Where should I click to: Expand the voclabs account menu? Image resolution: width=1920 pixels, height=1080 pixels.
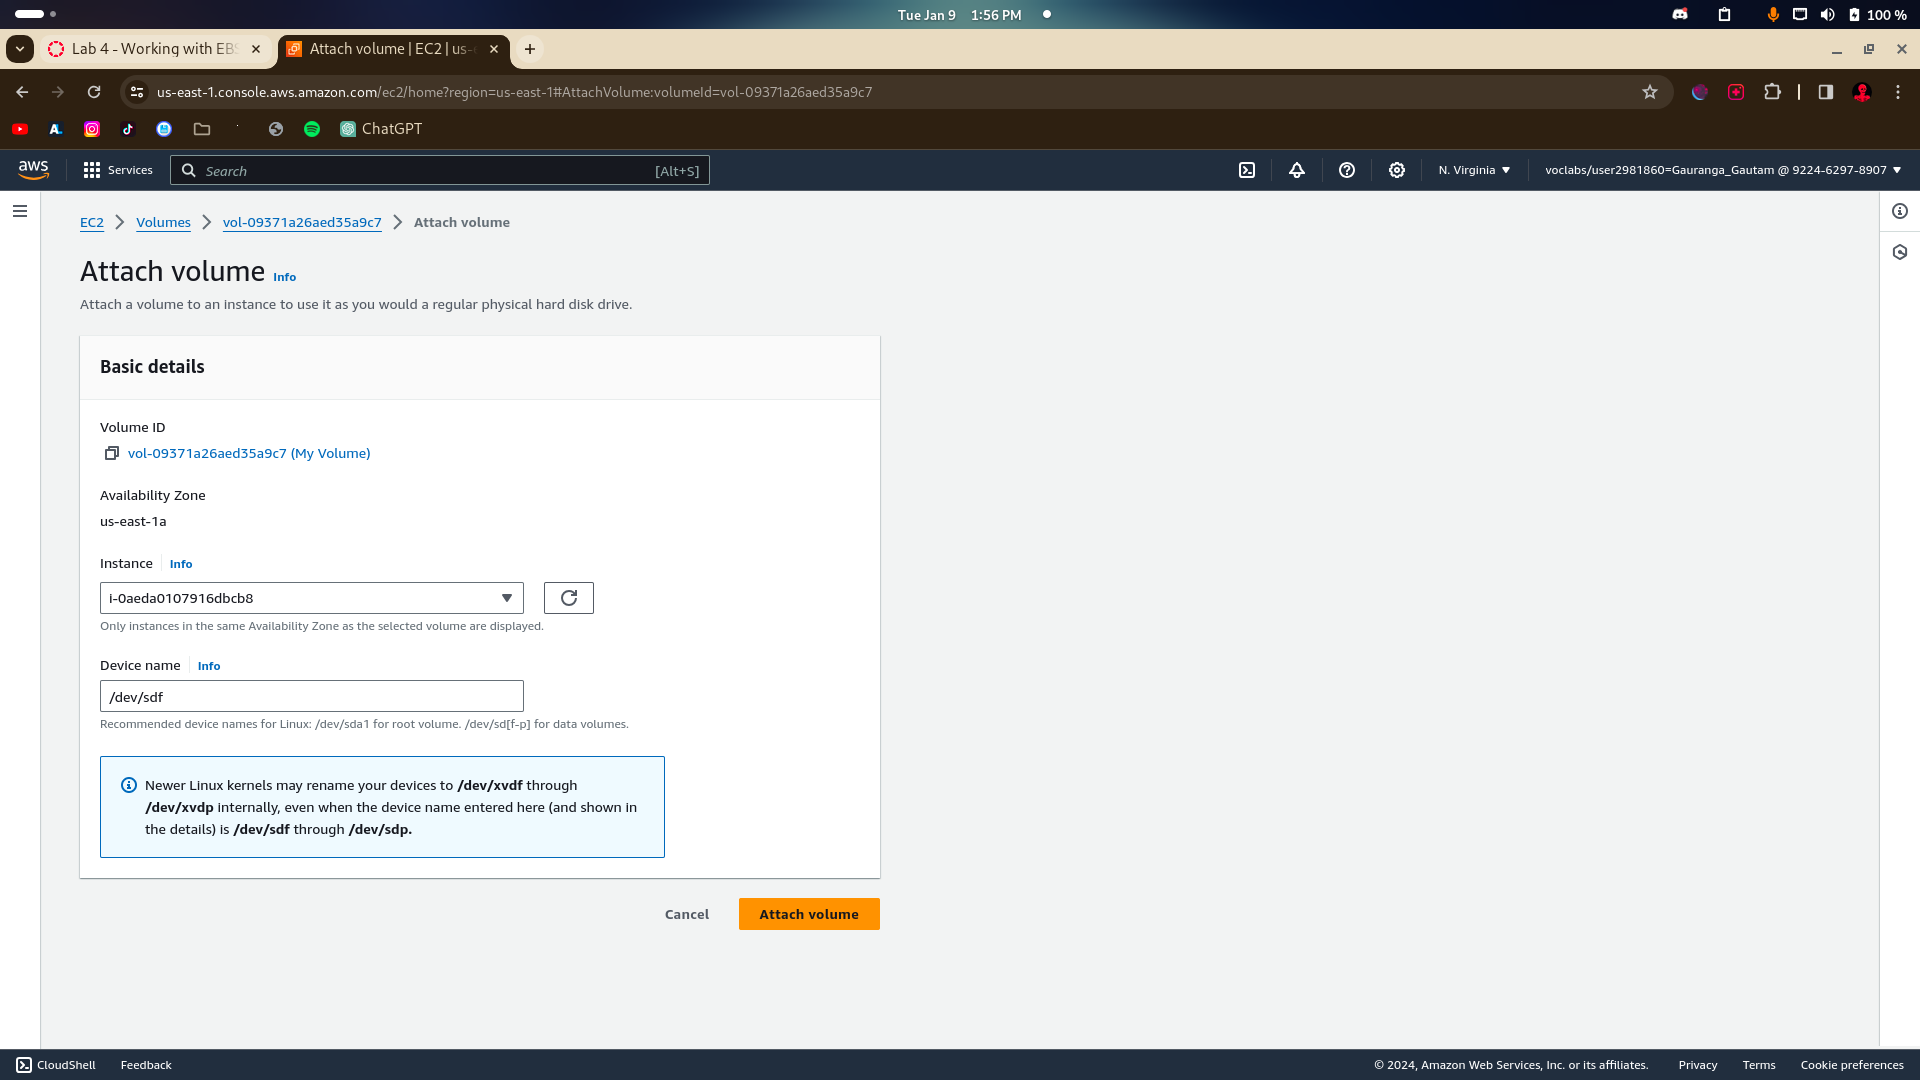[x=1722, y=170]
